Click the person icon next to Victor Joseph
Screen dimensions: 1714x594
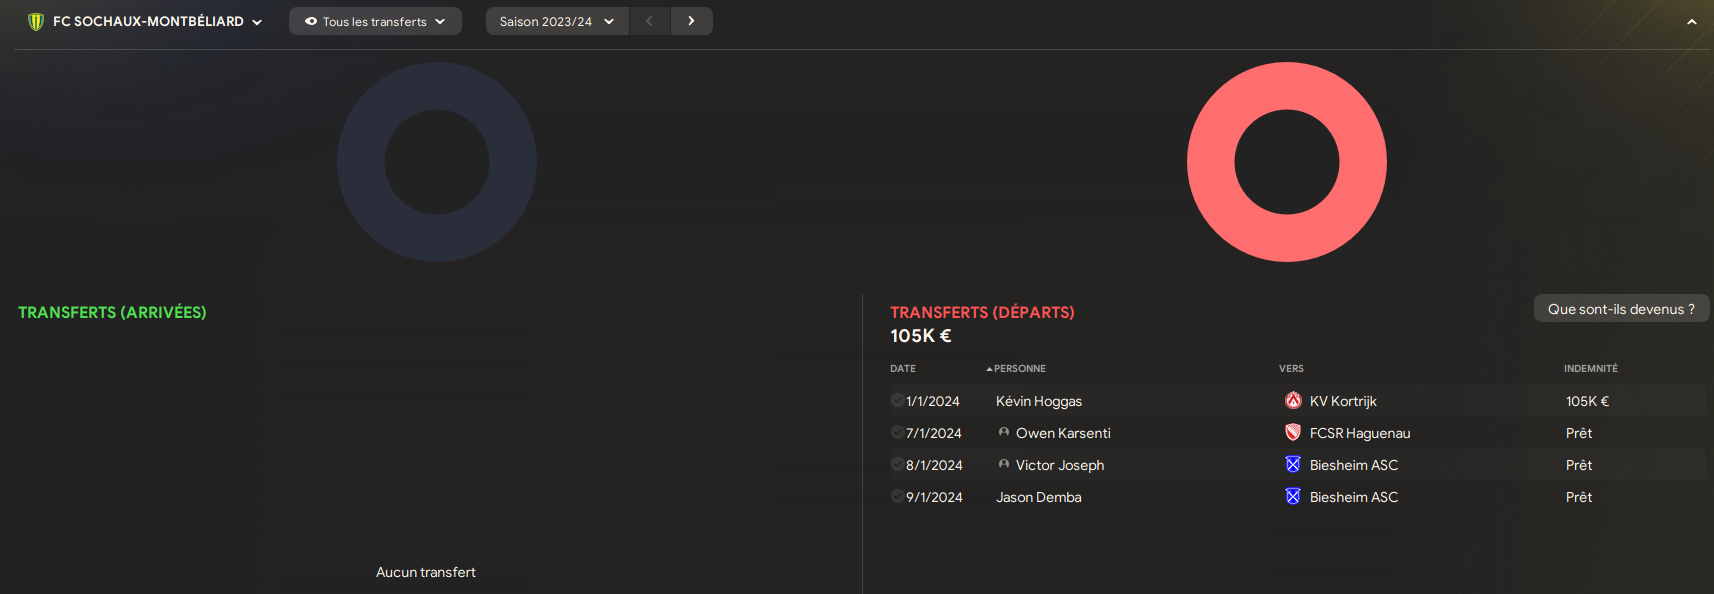[1004, 465]
